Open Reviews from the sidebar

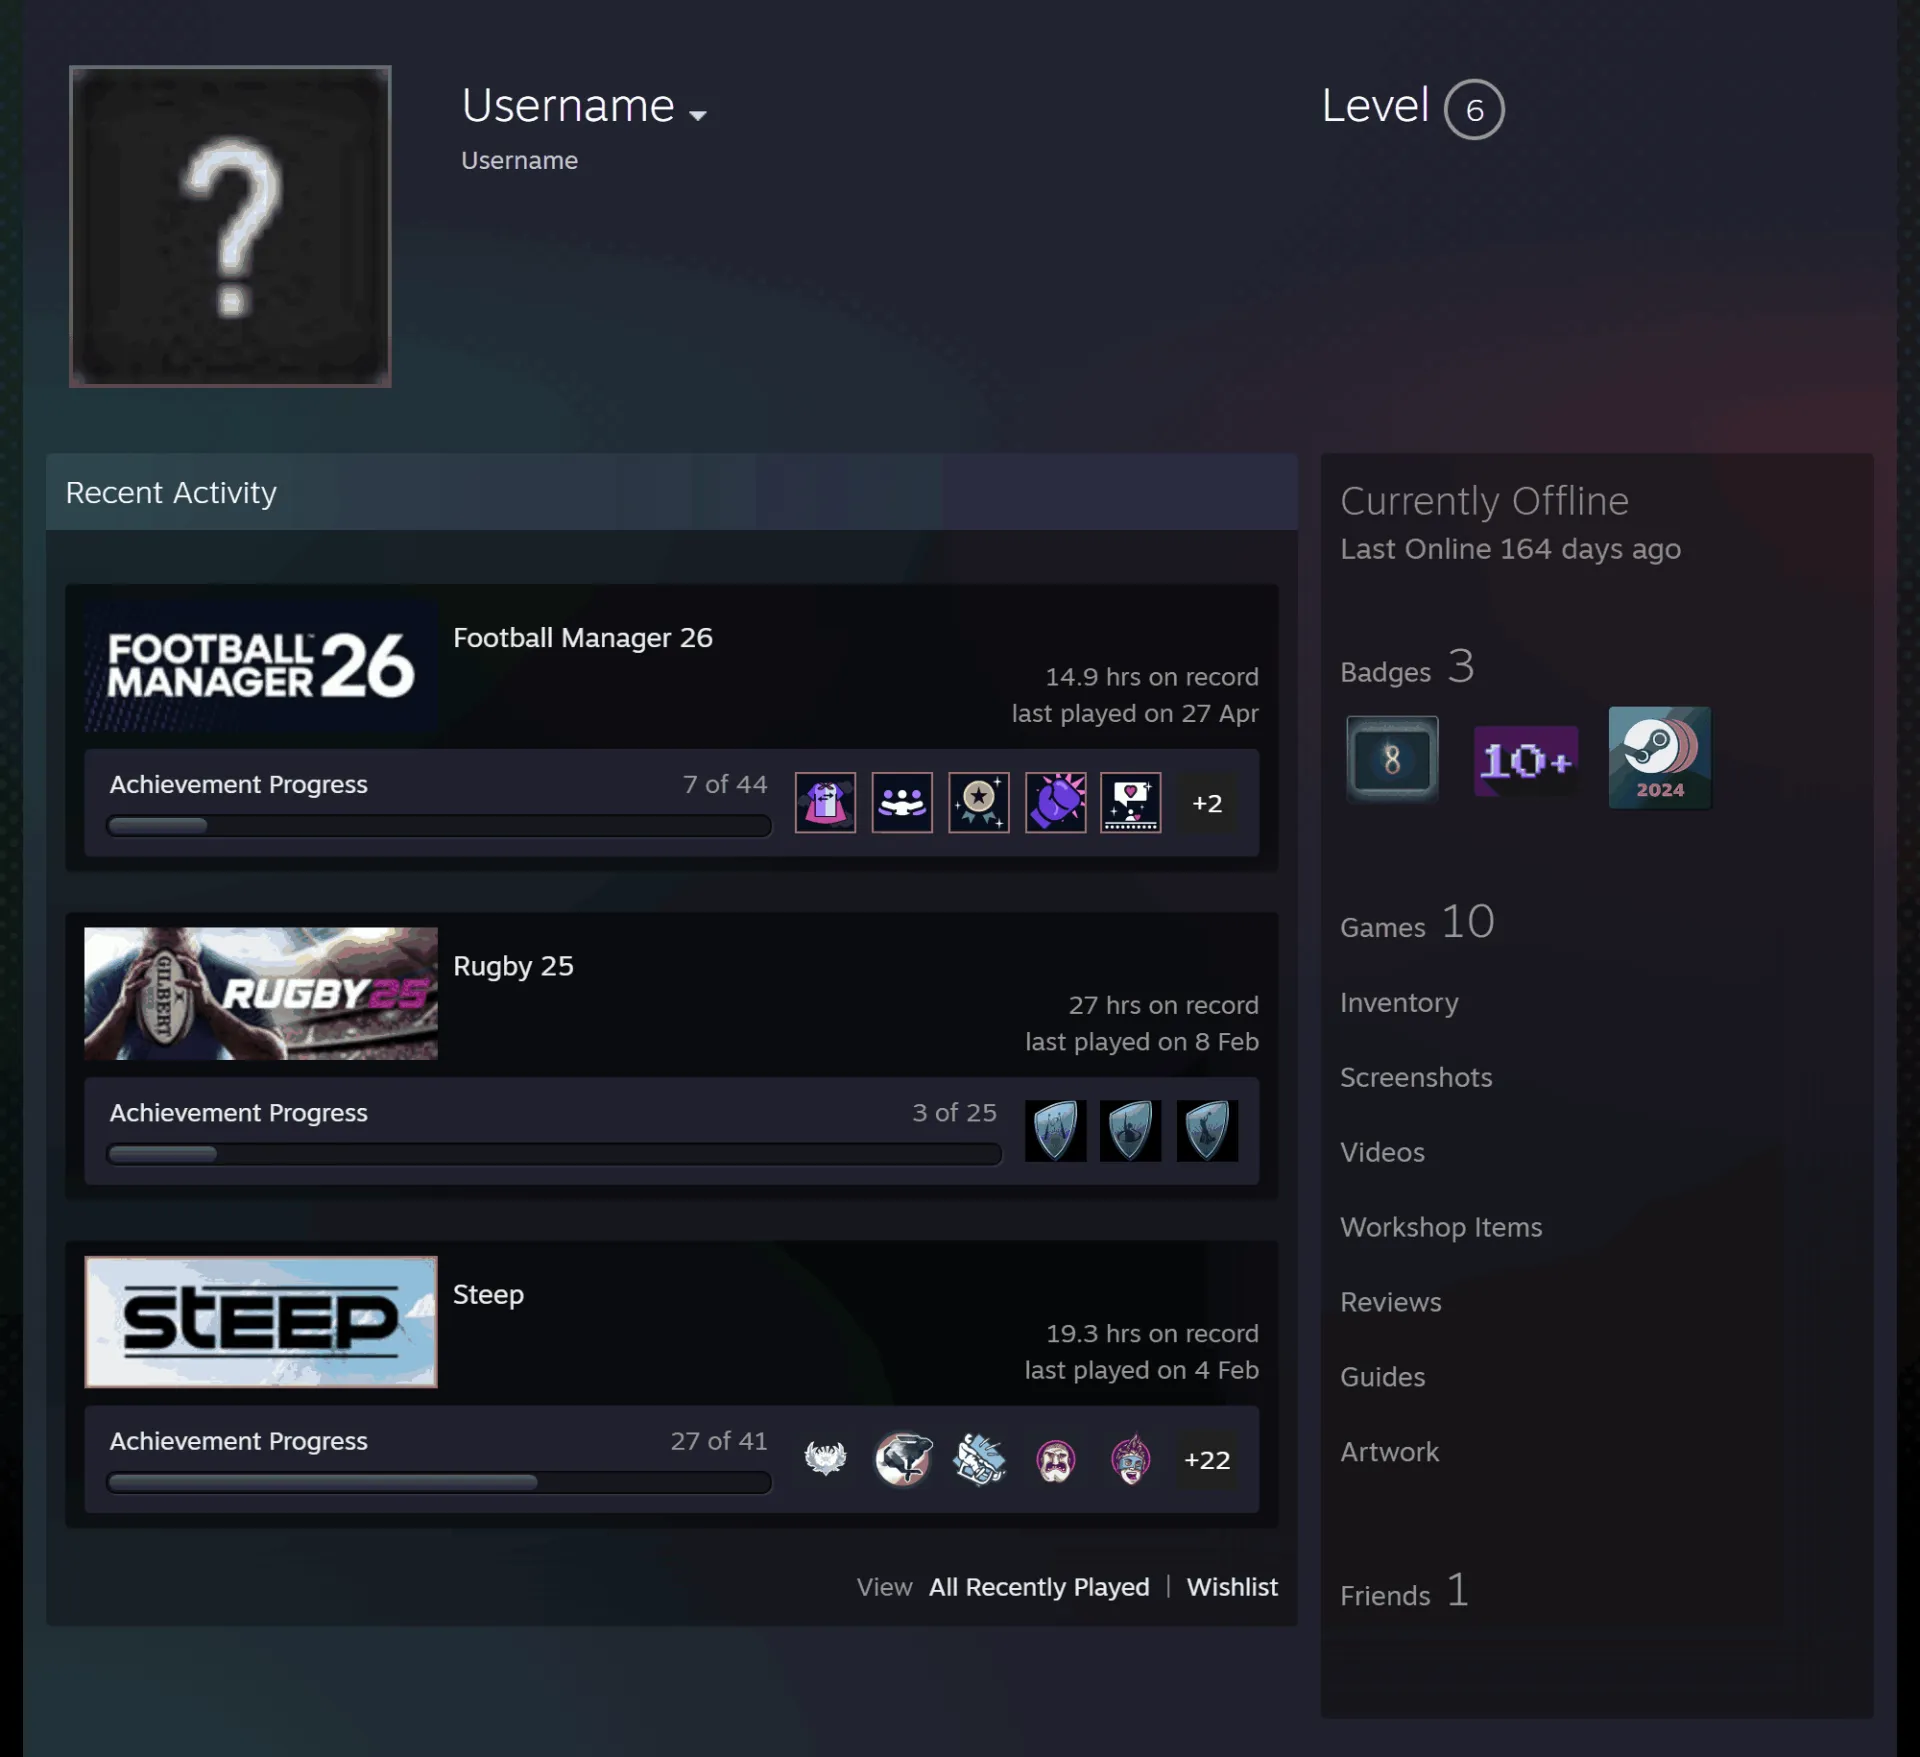(1391, 1302)
